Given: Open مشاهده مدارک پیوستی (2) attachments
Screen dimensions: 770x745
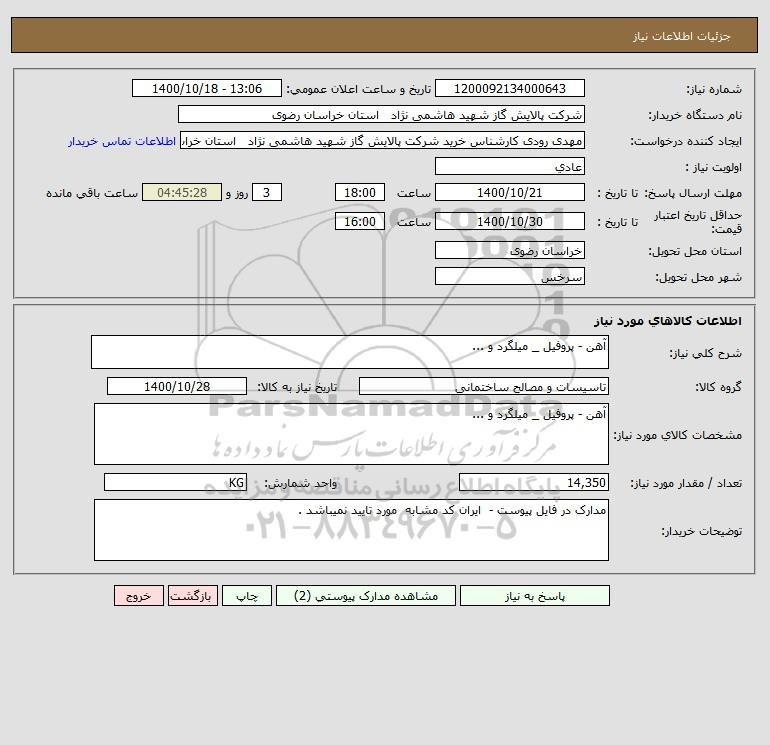Looking at the screenshot, I should (x=366, y=596).
